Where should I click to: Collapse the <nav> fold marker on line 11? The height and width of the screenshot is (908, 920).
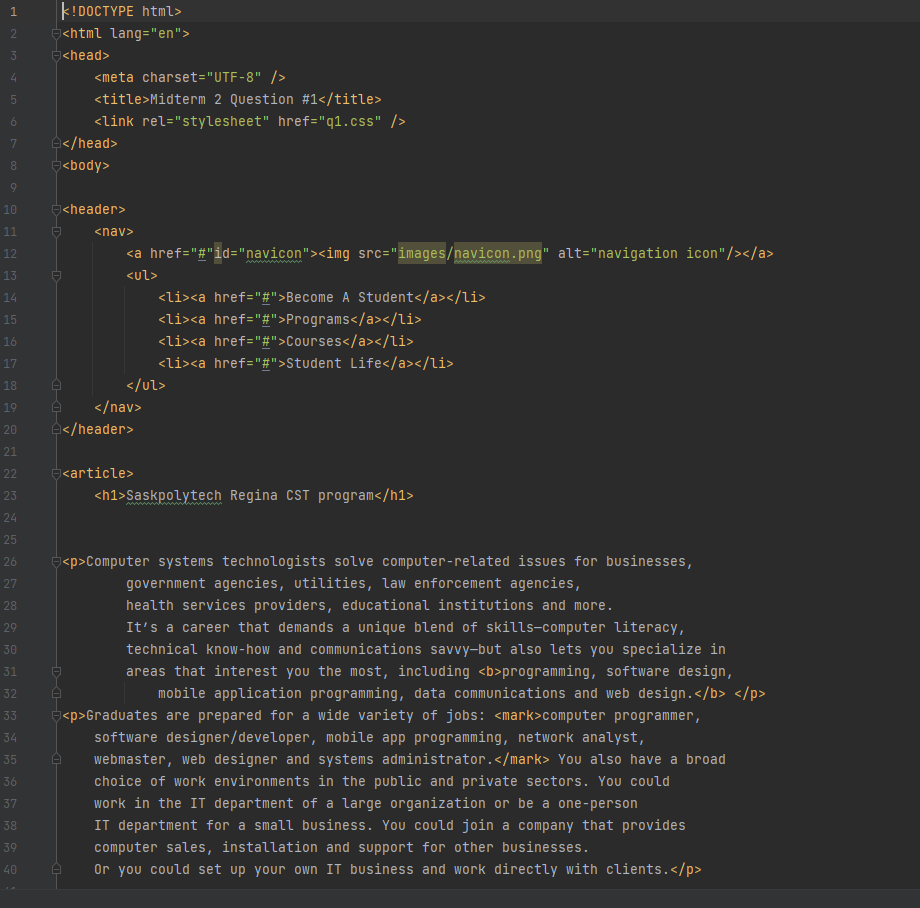pyautogui.click(x=56, y=232)
